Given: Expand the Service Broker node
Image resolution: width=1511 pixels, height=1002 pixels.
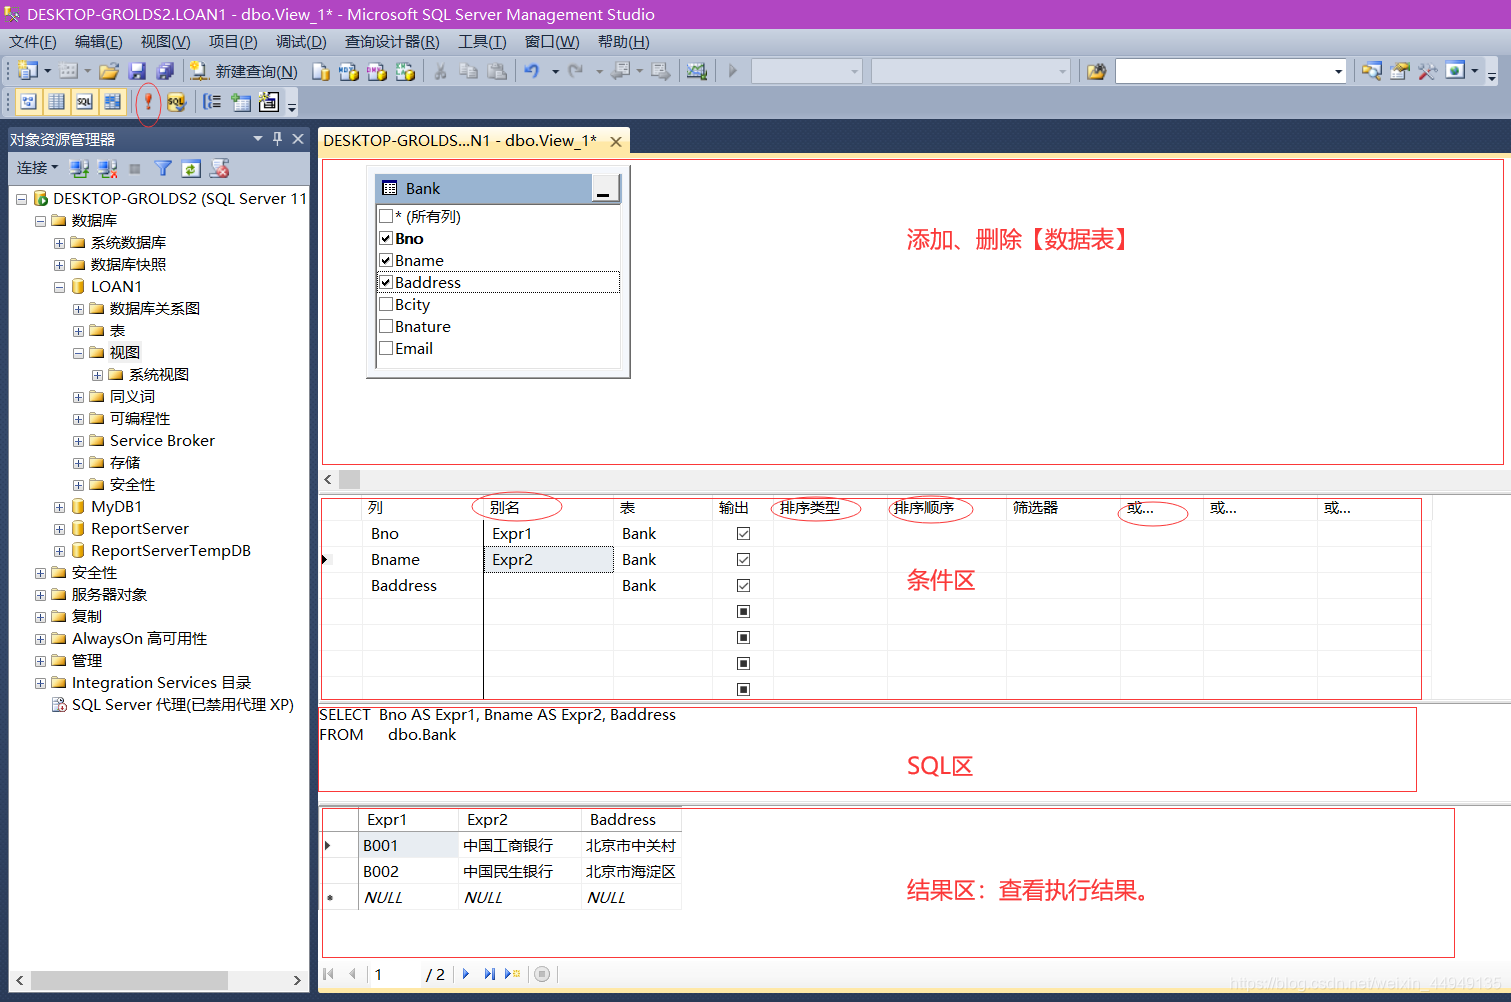Looking at the screenshot, I should pos(78,441).
